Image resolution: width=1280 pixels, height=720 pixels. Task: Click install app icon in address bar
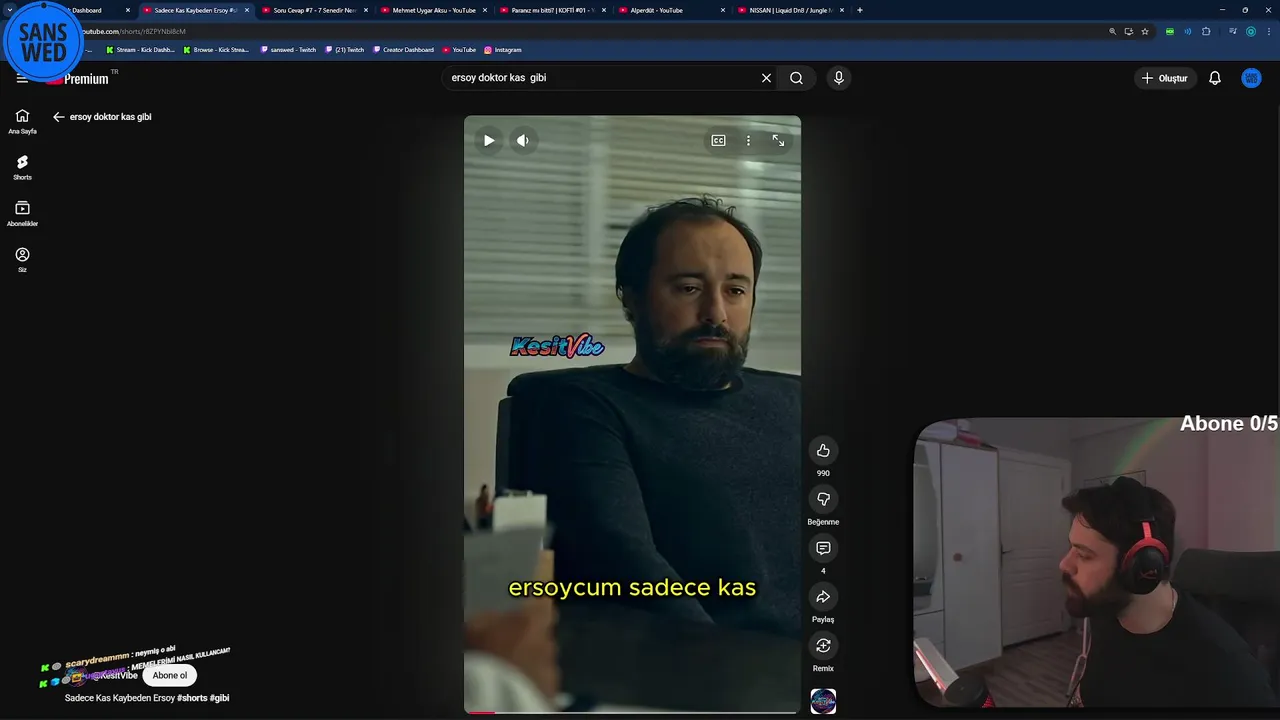tap(1128, 31)
